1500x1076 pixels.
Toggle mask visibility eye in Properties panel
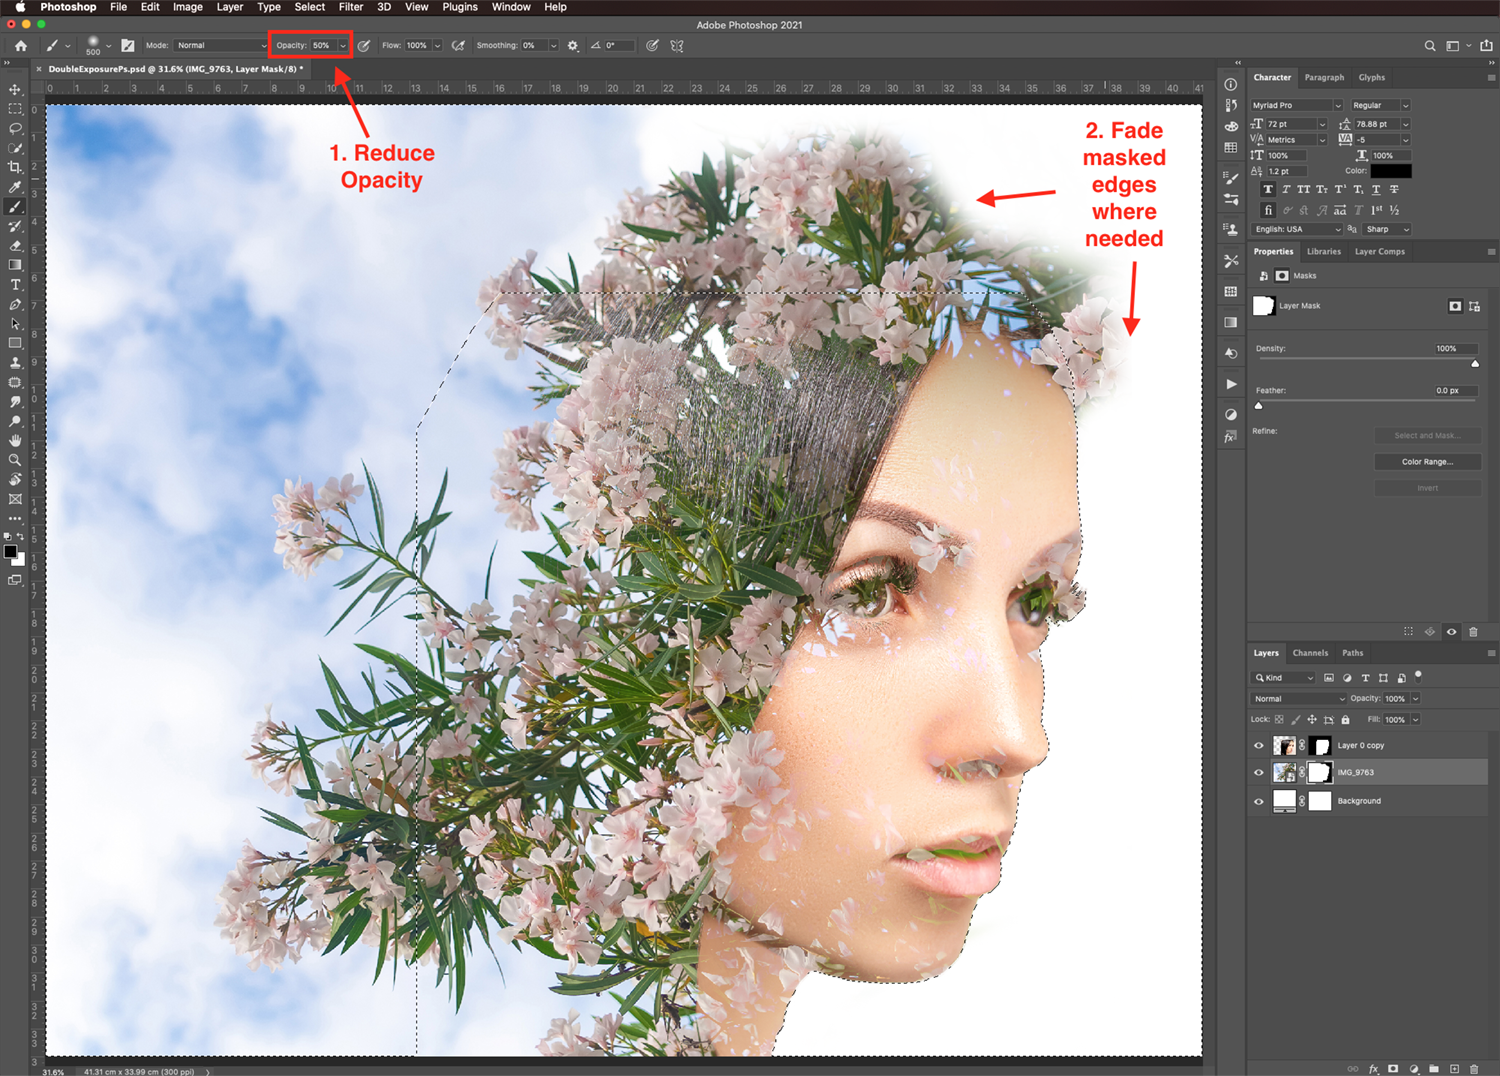click(x=1452, y=632)
